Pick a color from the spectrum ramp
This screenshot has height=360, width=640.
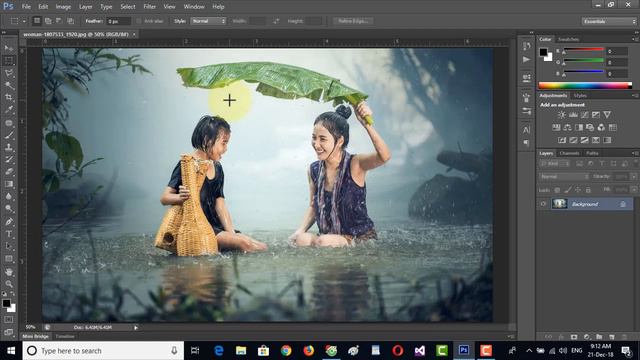click(x=585, y=85)
